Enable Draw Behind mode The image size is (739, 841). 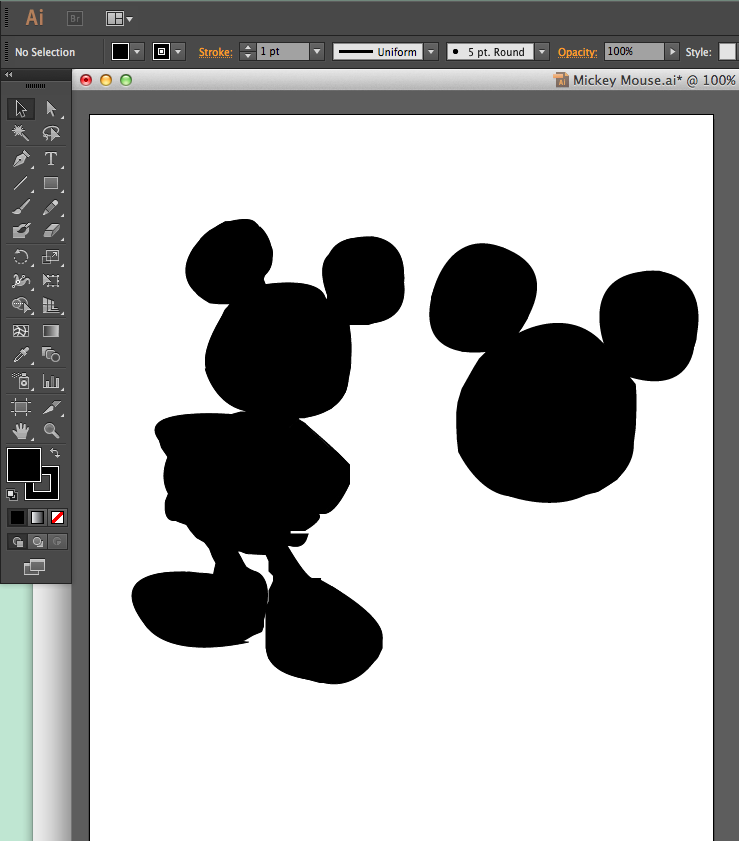pos(38,542)
